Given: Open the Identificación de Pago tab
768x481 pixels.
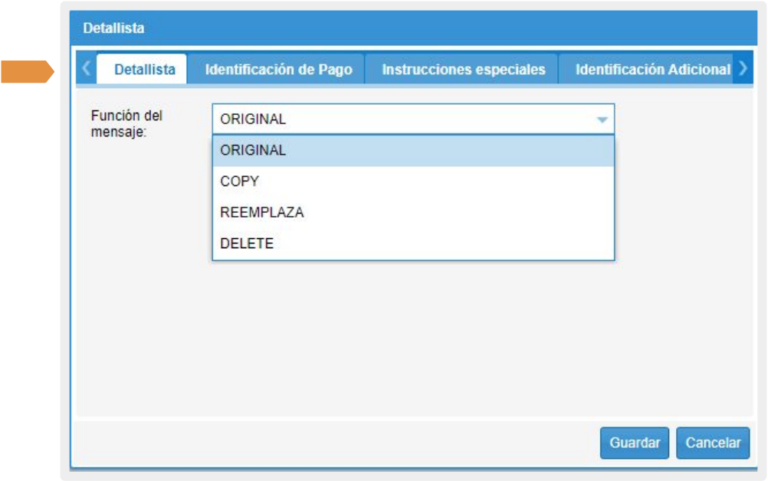Looking at the screenshot, I should [x=278, y=70].
